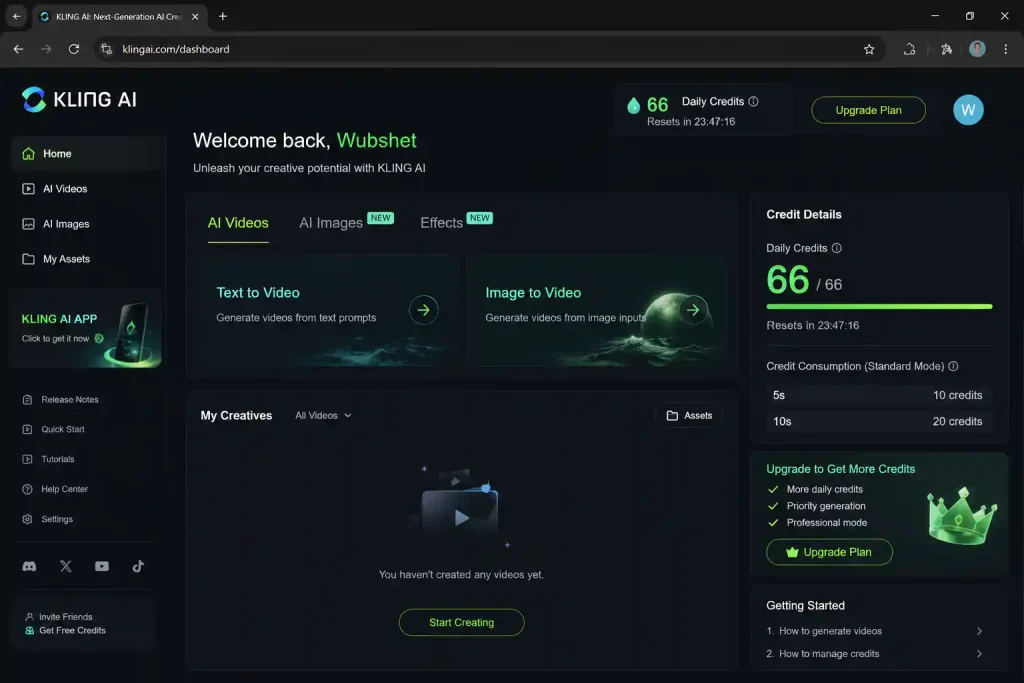Expand How to generate videos
Image resolution: width=1024 pixels, height=683 pixels.
(874, 631)
